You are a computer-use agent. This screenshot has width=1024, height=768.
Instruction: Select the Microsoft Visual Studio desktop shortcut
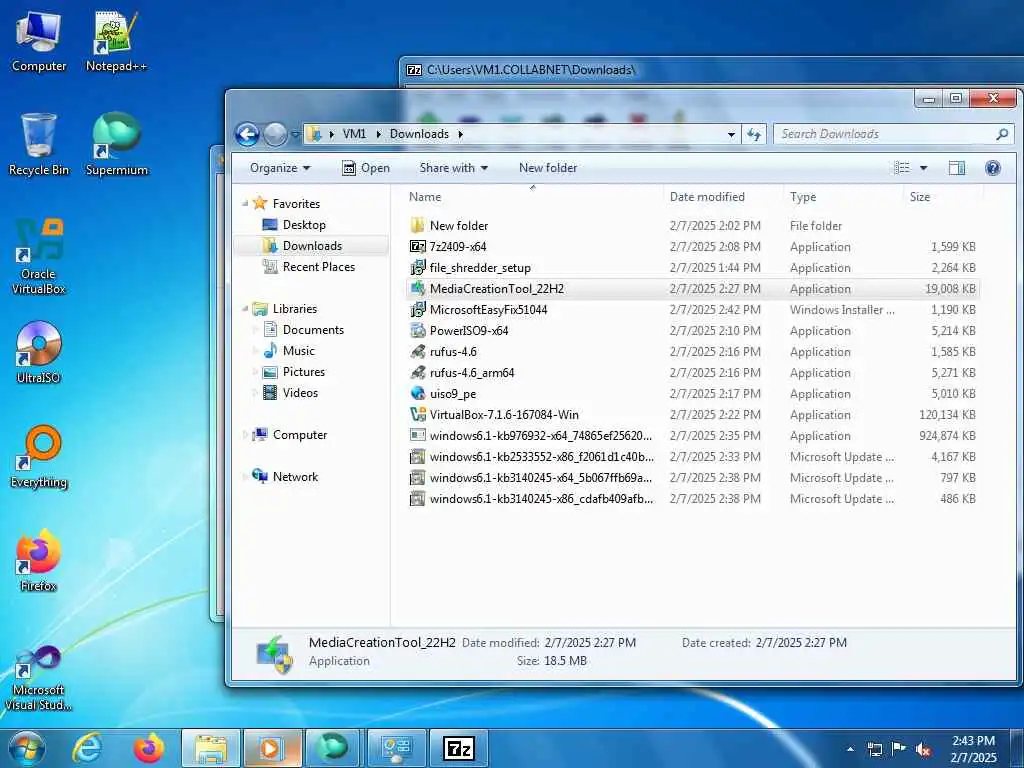(39, 677)
